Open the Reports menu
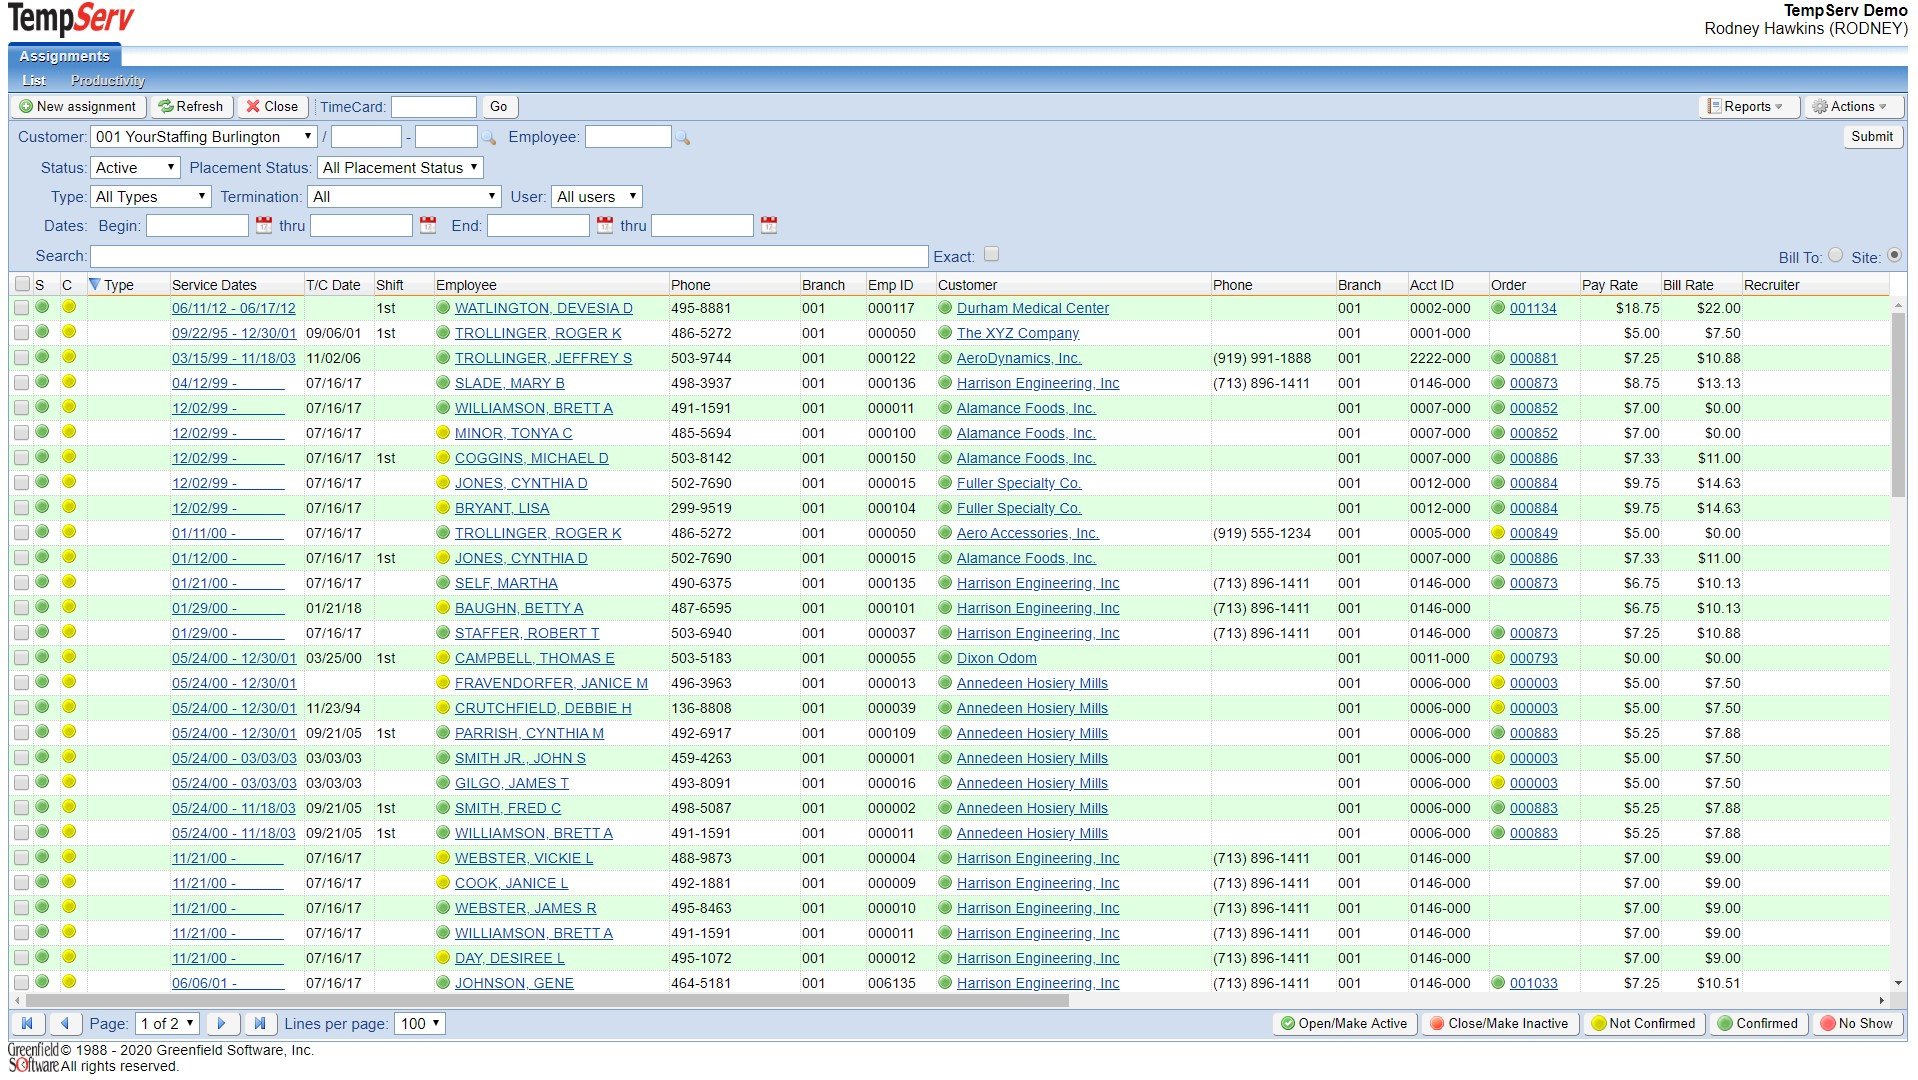Screen dimensions: 1918x1080 (x=1748, y=107)
